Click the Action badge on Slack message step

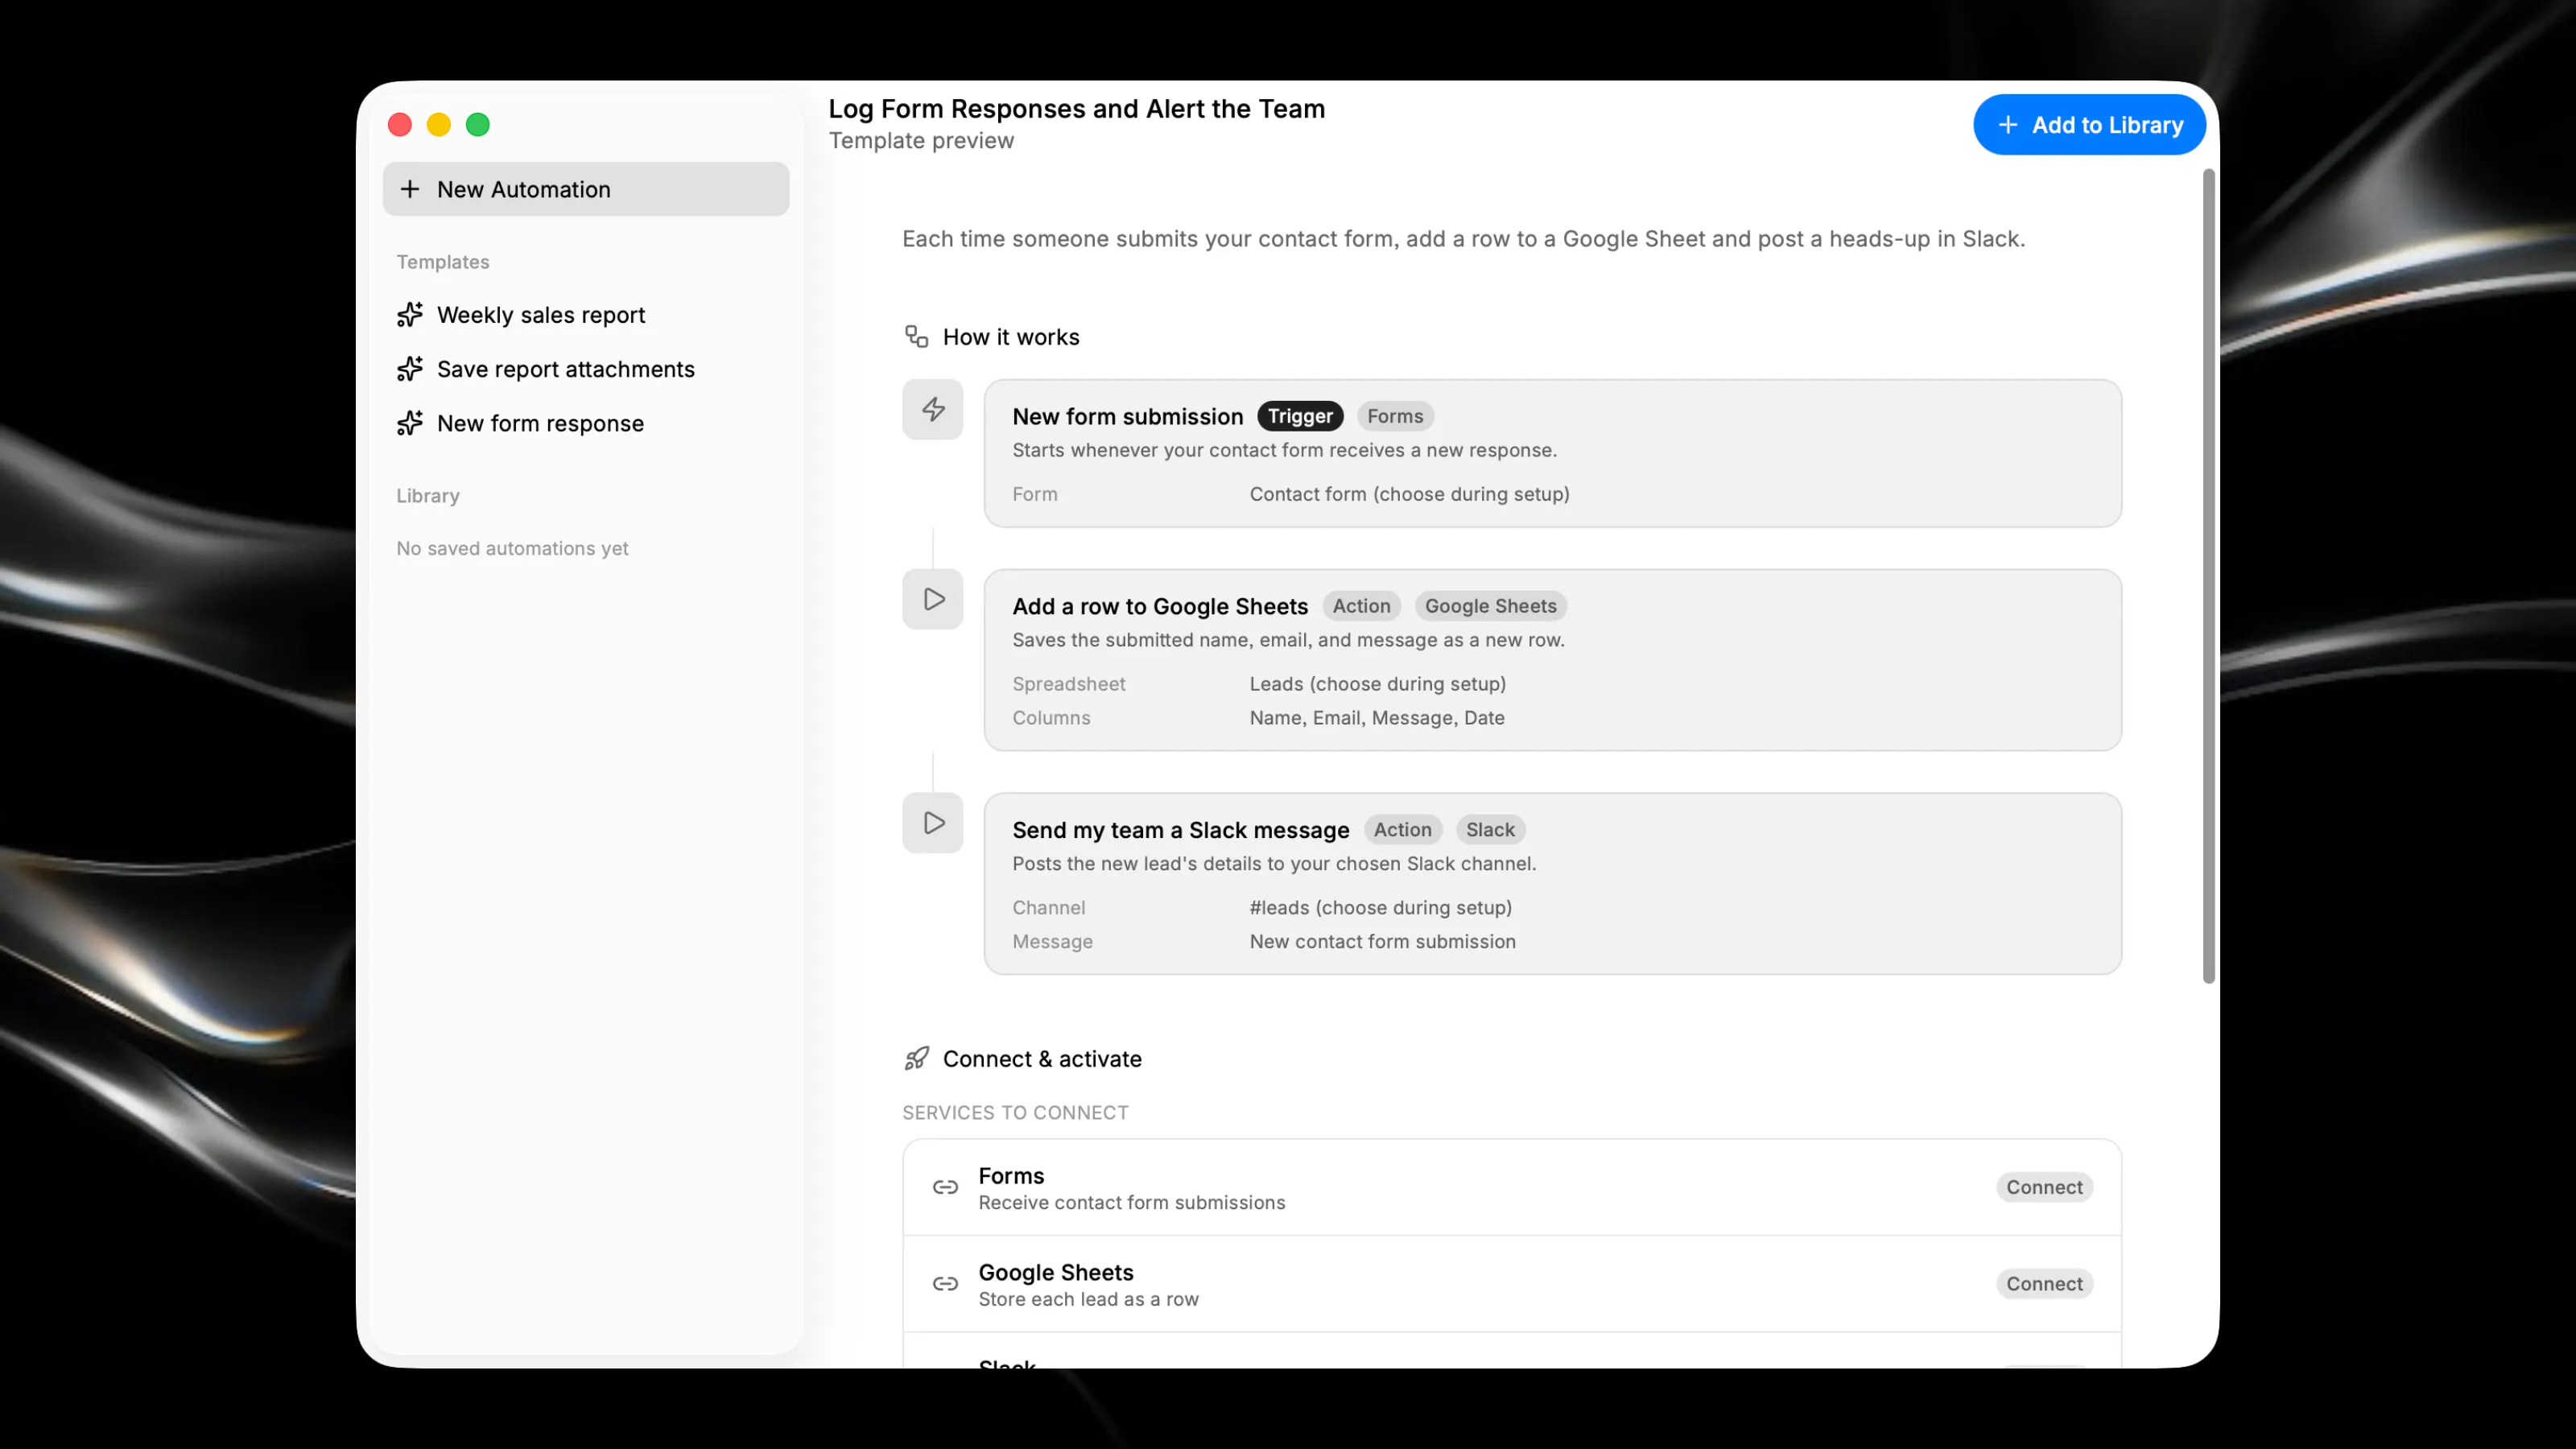[x=1402, y=830]
